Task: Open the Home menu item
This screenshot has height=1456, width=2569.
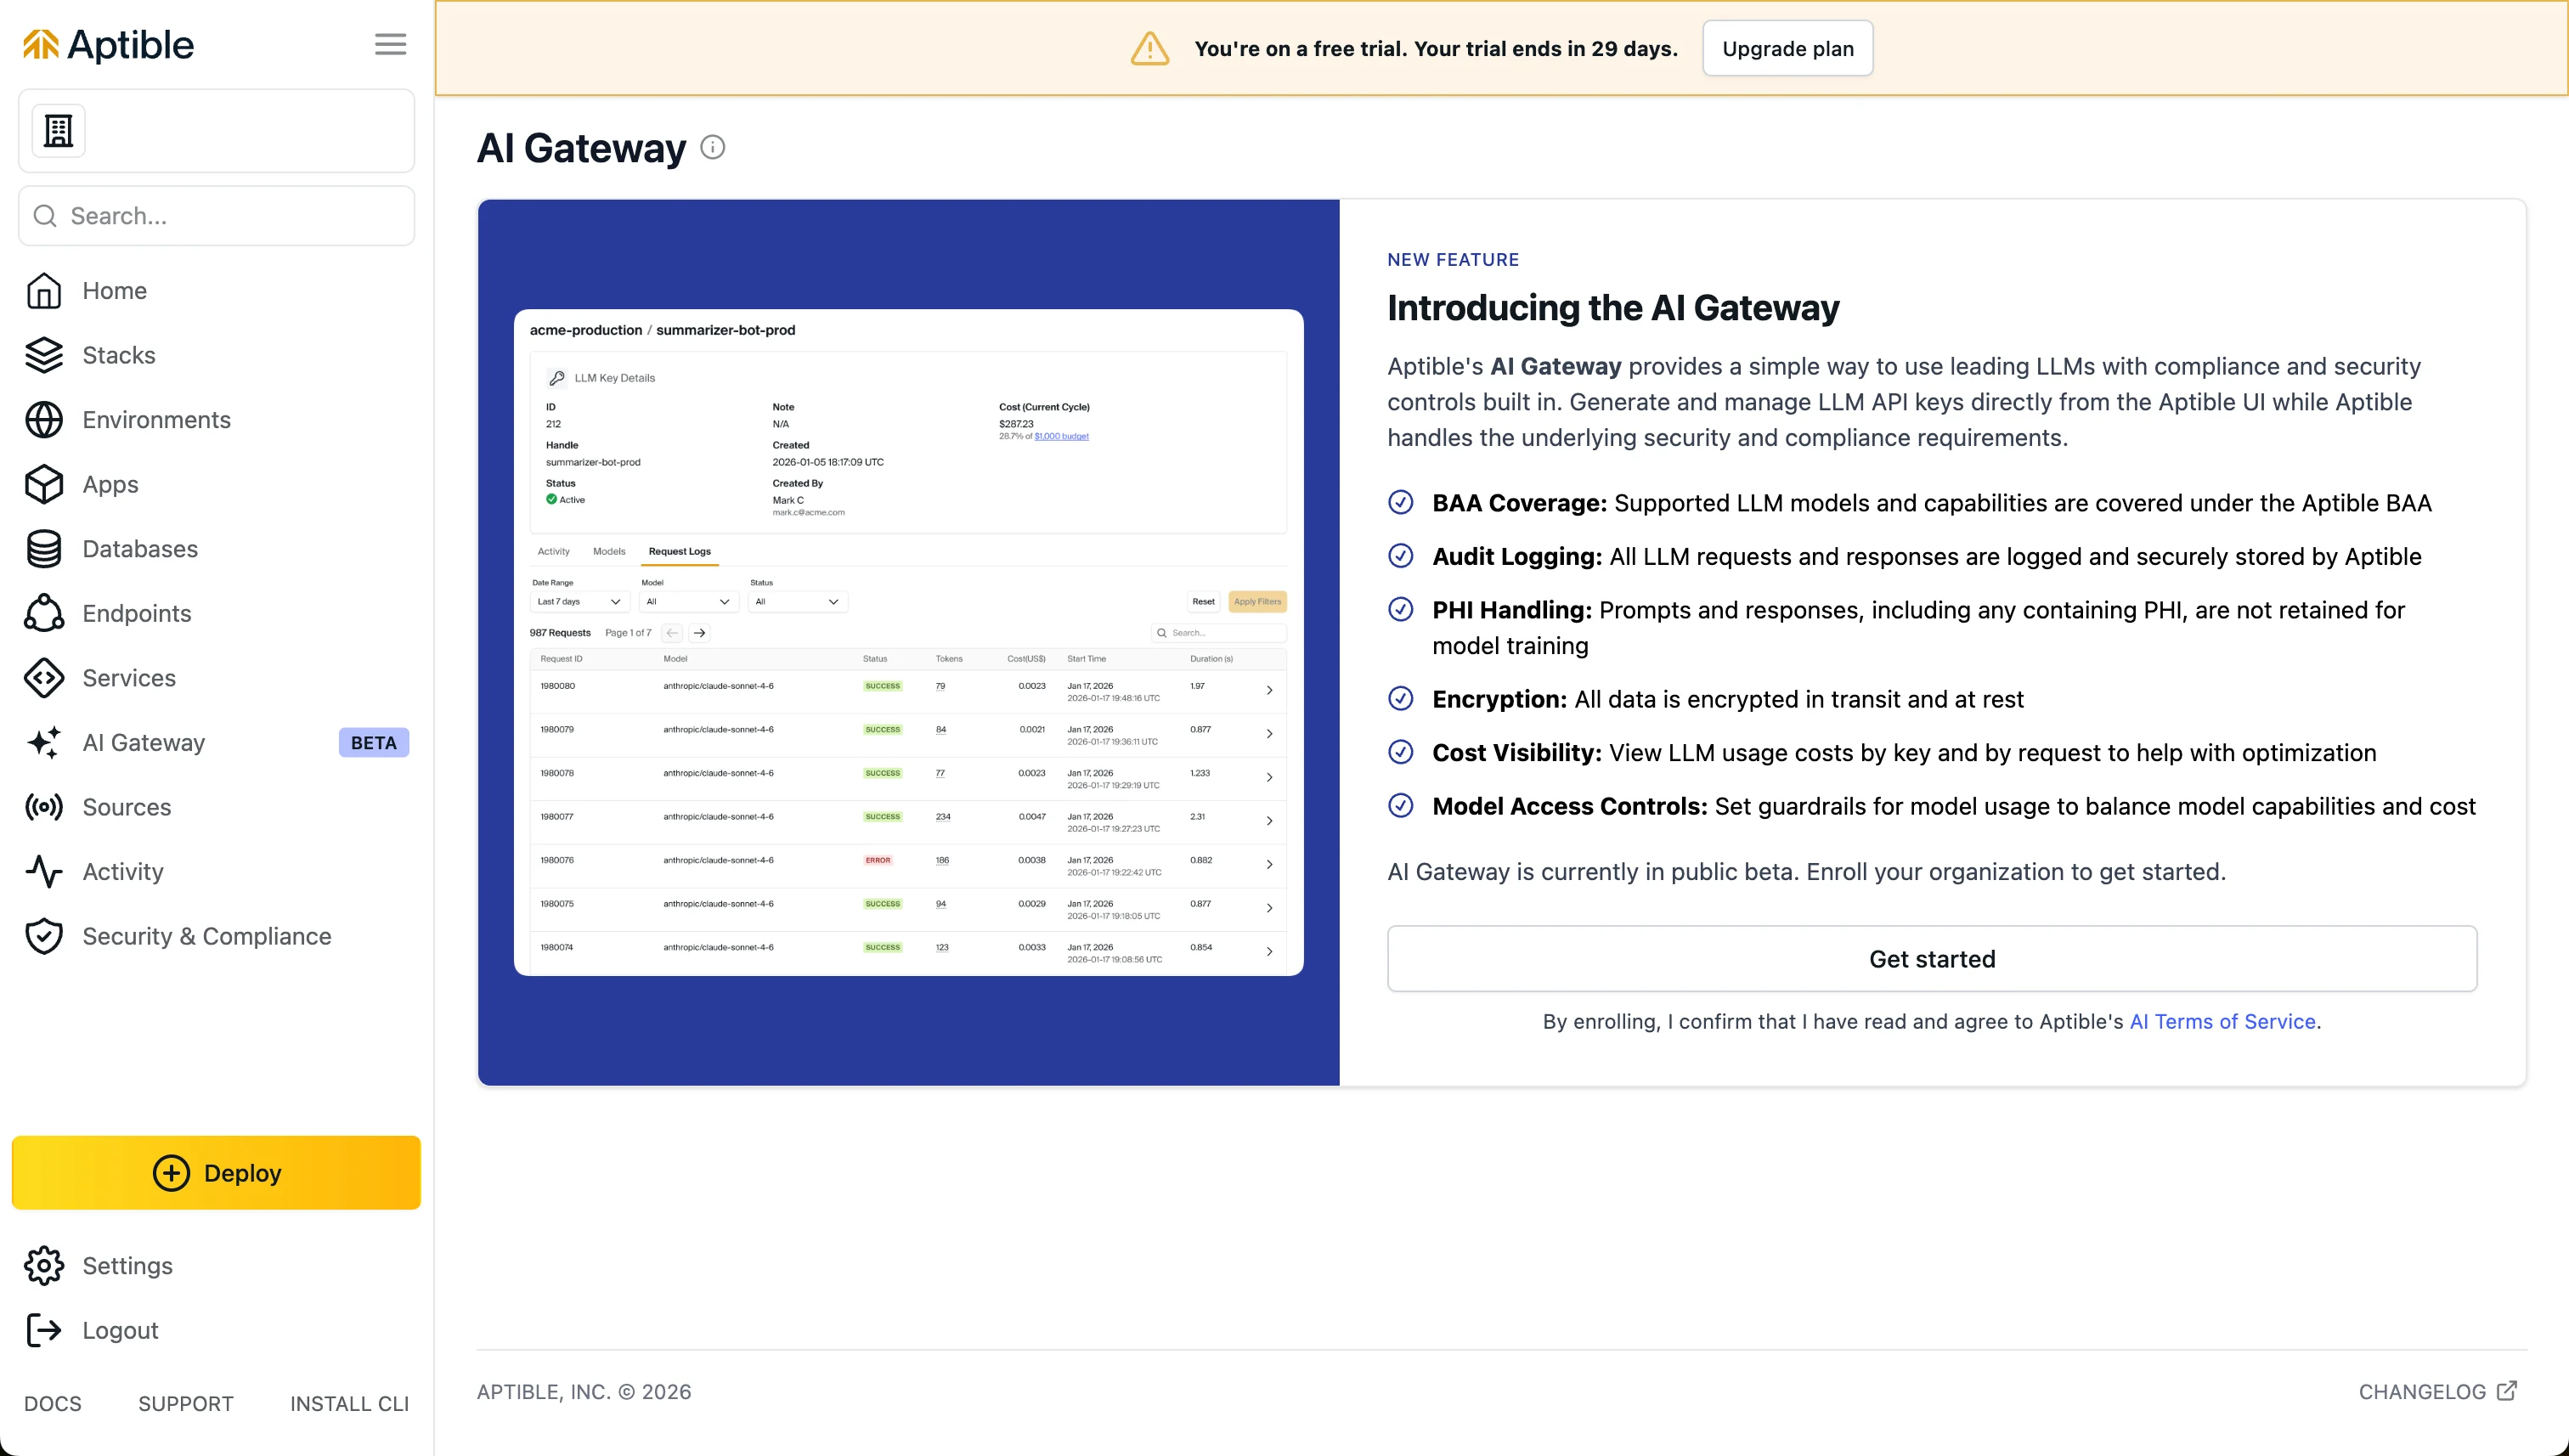Action: (x=115, y=291)
